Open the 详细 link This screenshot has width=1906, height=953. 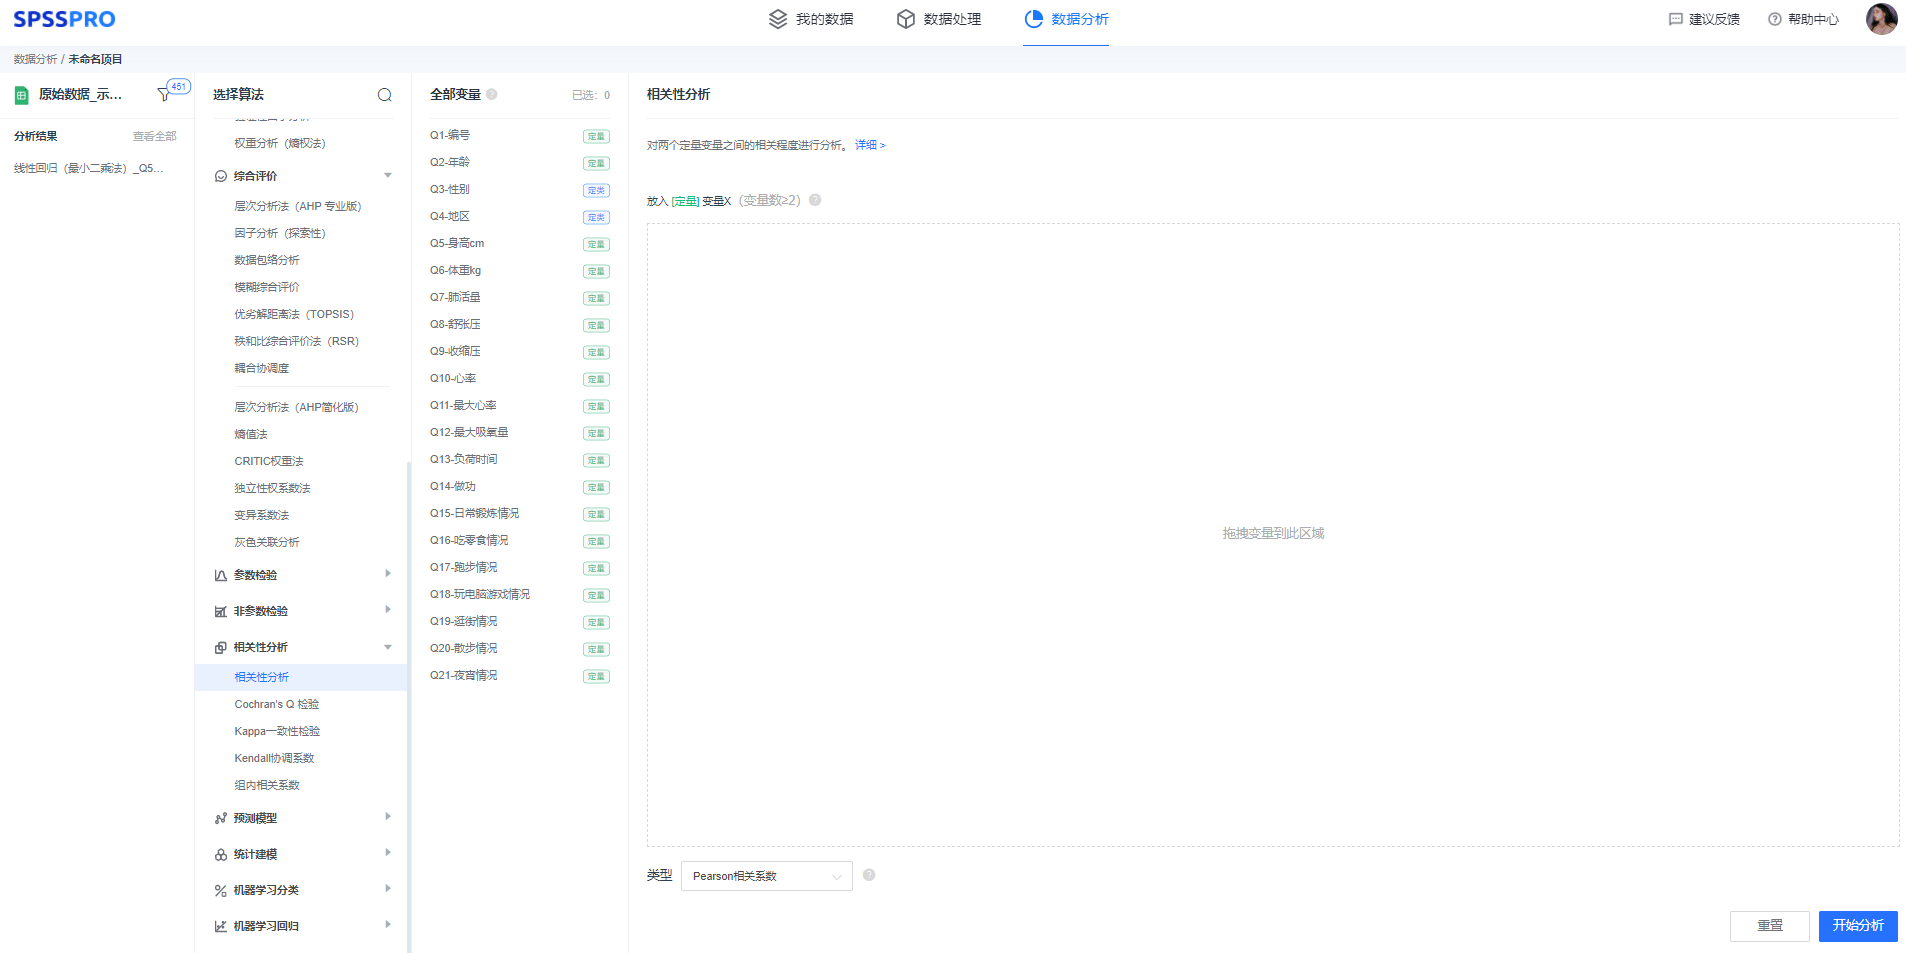pyautogui.click(x=870, y=145)
